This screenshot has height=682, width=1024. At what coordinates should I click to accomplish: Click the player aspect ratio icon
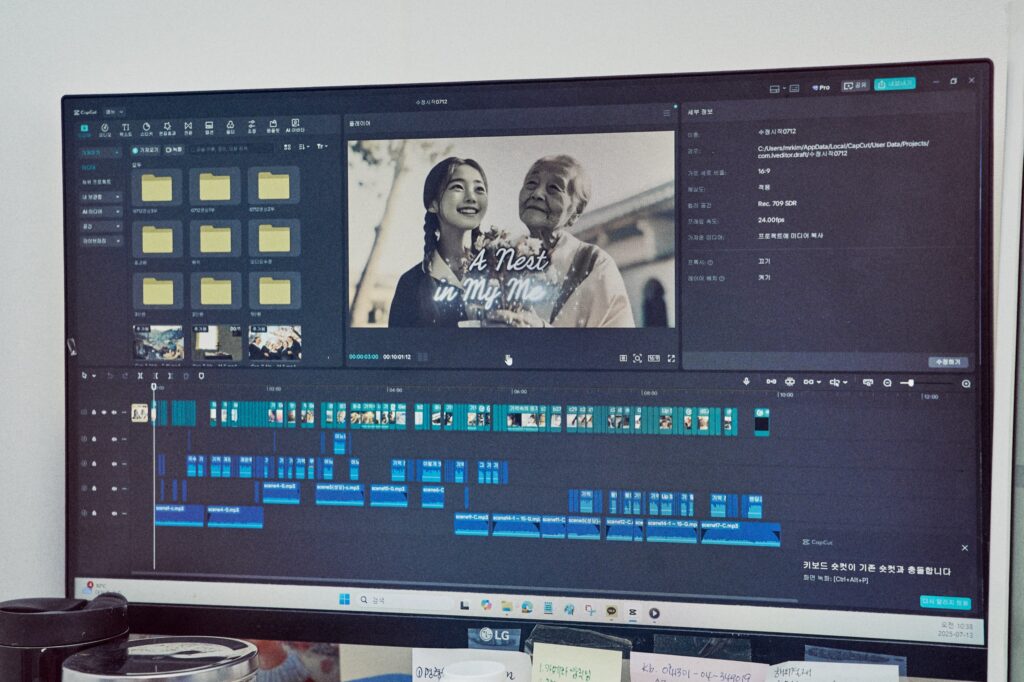click(x=653, y=359)
